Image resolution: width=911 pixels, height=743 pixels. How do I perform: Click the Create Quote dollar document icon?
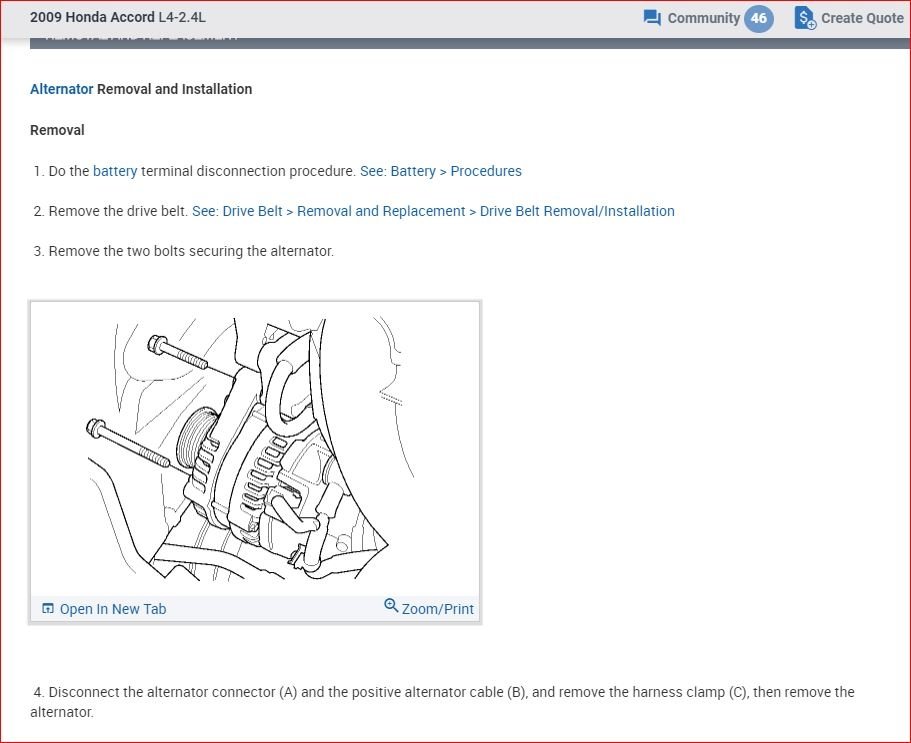(x=805, y=18)
